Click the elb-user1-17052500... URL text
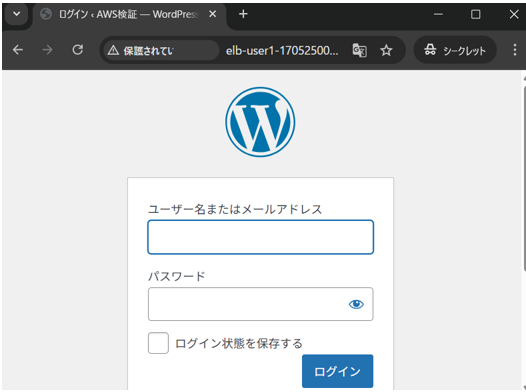The width and height of the screenshot is (526, 392). (x=282, y=51)
